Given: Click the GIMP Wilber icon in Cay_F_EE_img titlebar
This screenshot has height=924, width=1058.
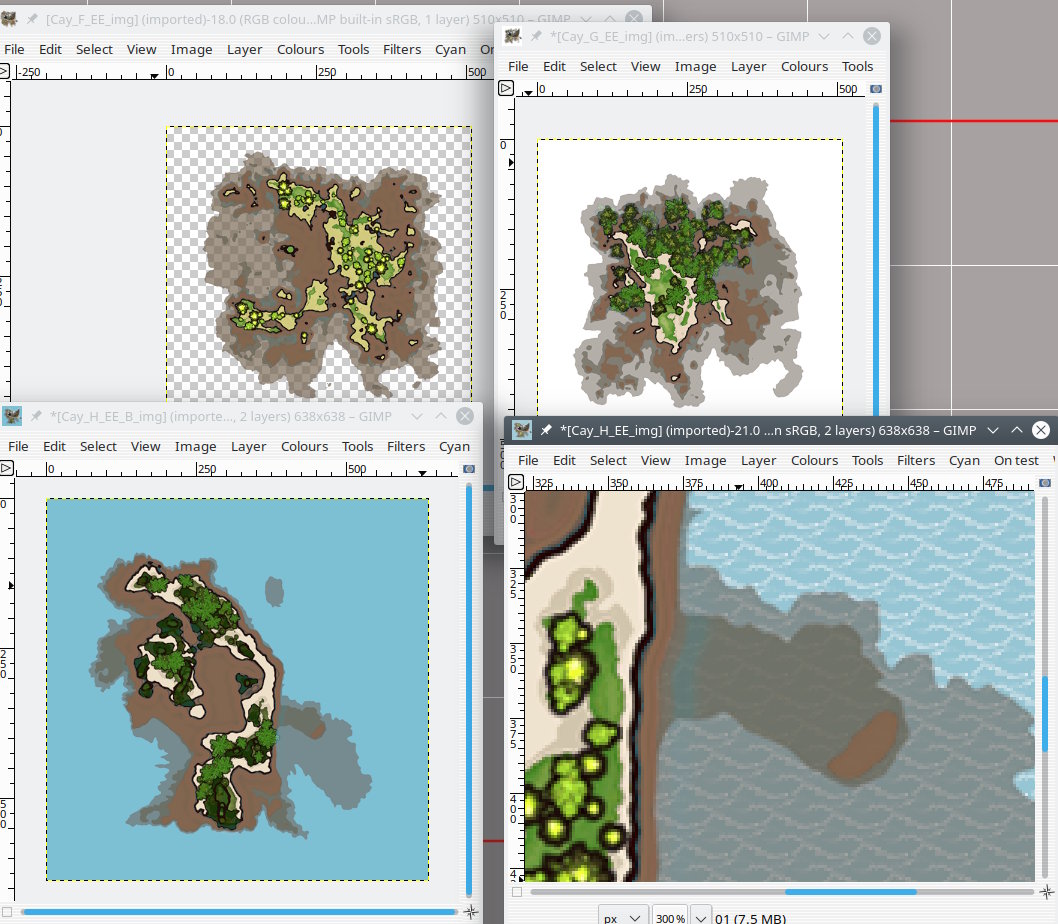Looking at the screenshot, I should click(8, 20).
